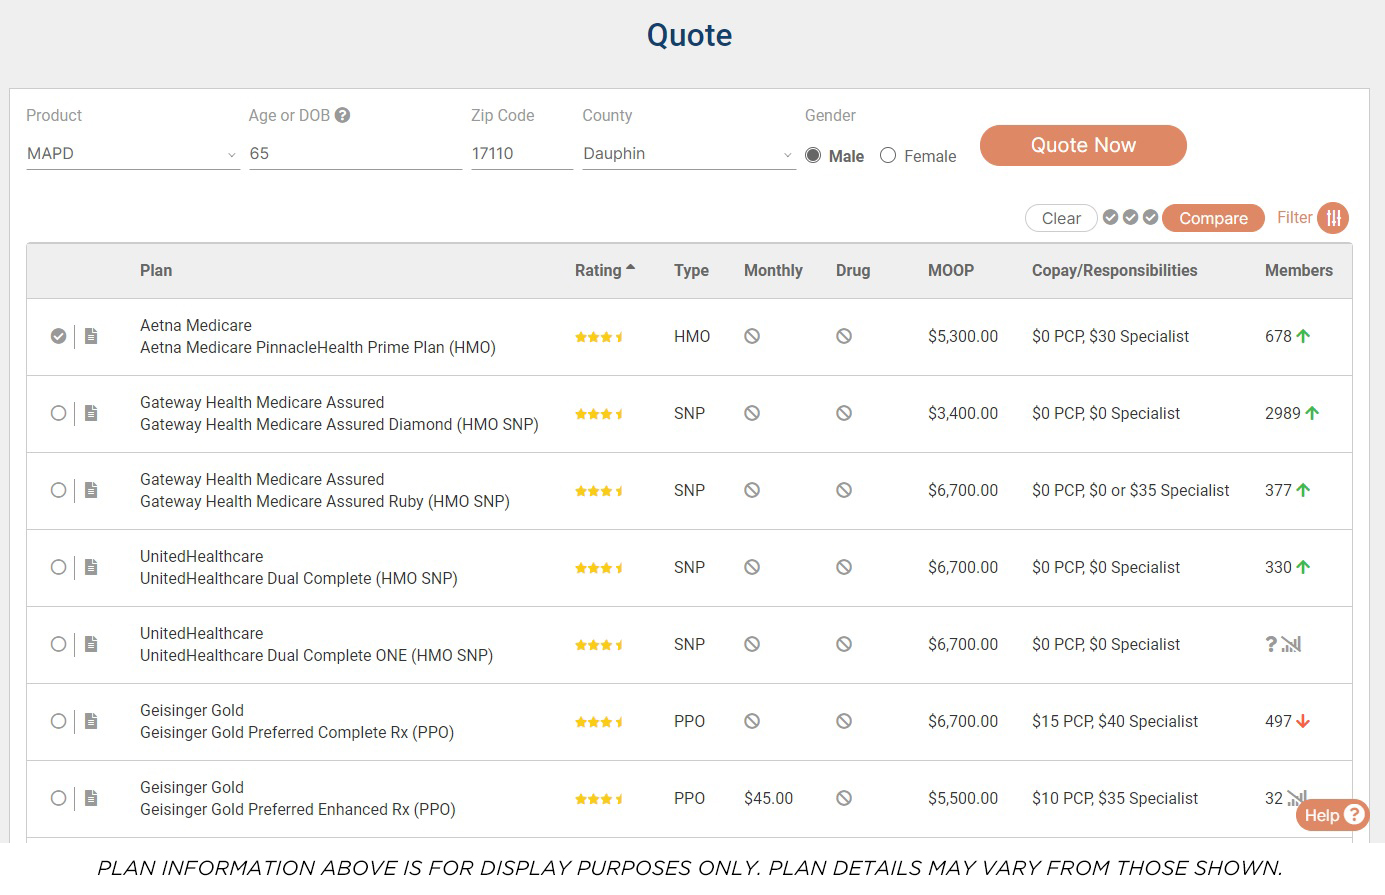
Task: Click Monthly not-available icon in Gateway Diamond row
Action: (x=752, y=413)
